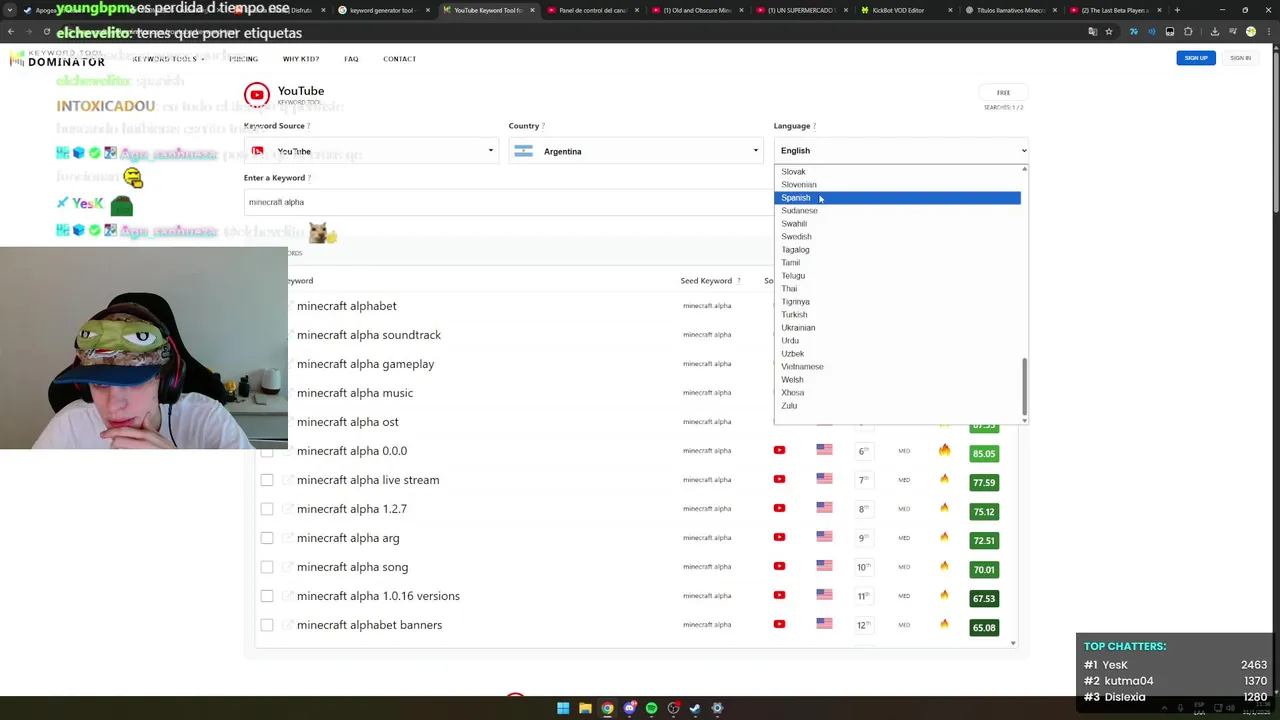The width and height of the screenshot is (1280, 720).
Task: Check the box for minecraft alpha 0.0.0
Action: click(x=267, y=451)
